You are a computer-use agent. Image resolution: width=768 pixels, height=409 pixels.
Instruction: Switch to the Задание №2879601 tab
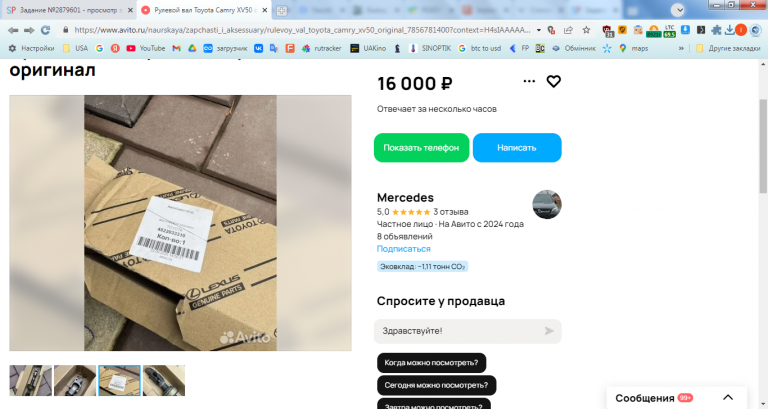point(70,10)
